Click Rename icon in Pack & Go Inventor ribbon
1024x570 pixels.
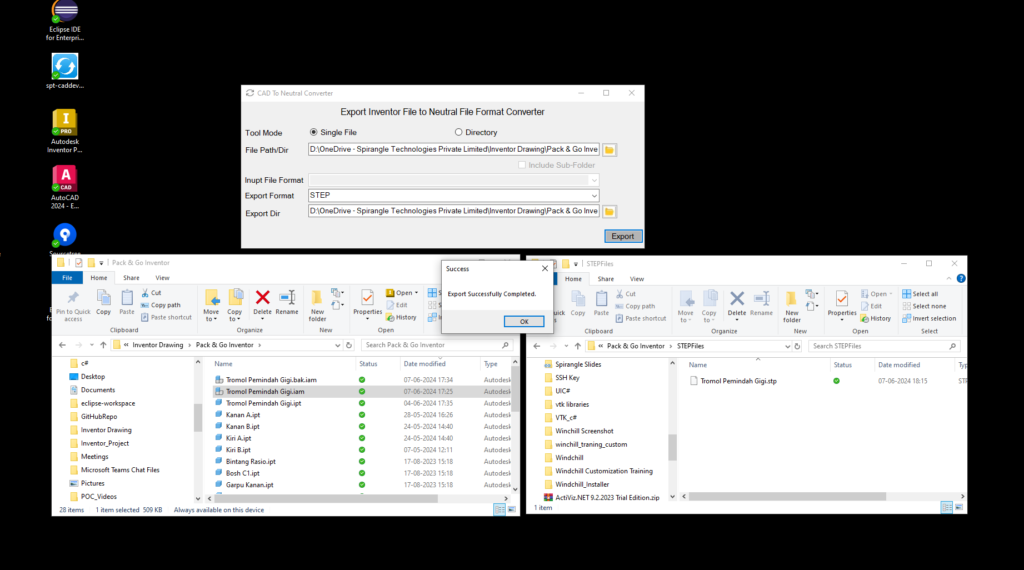pos(287,303)
